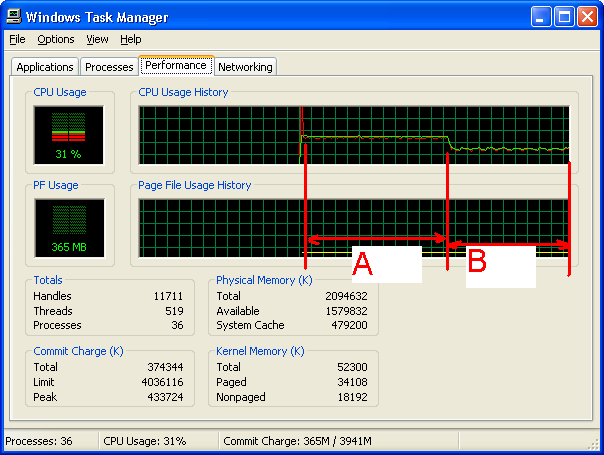This screenshot has width=604, height=455.
Task: Click the Peak value 433724
Action: 165,397
